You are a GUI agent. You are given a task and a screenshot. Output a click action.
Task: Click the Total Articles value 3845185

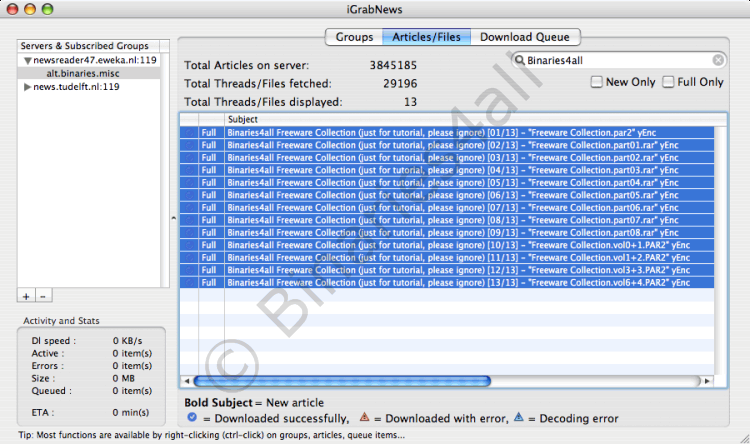pyautogui.click(x=393, y=65)
